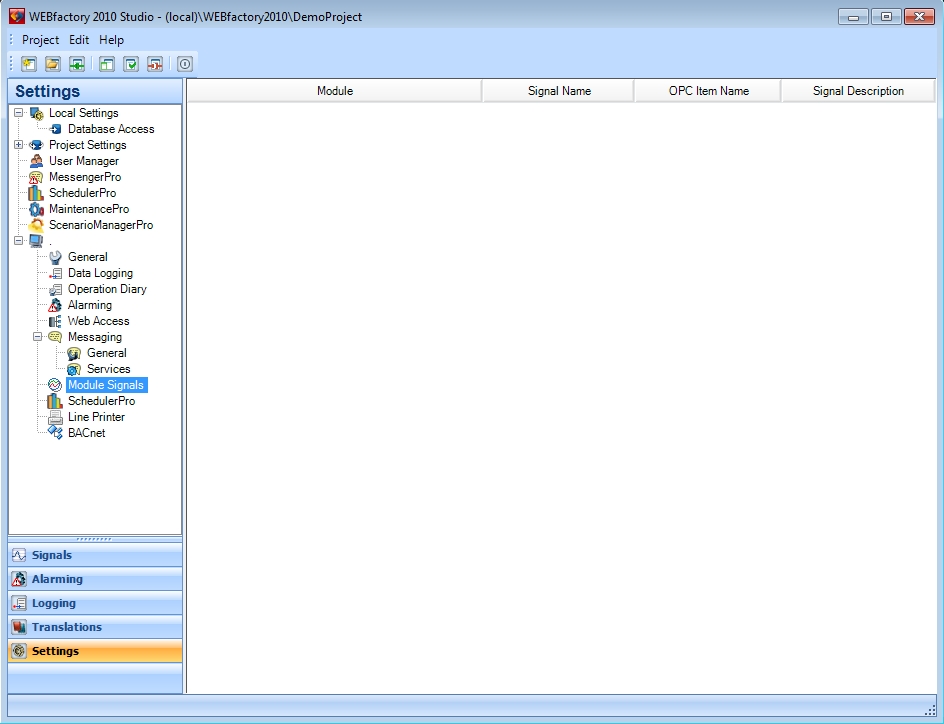Click the green window layout toolbar icon
This screenshot has width=944, height=724.
click(x=107, y=64)
